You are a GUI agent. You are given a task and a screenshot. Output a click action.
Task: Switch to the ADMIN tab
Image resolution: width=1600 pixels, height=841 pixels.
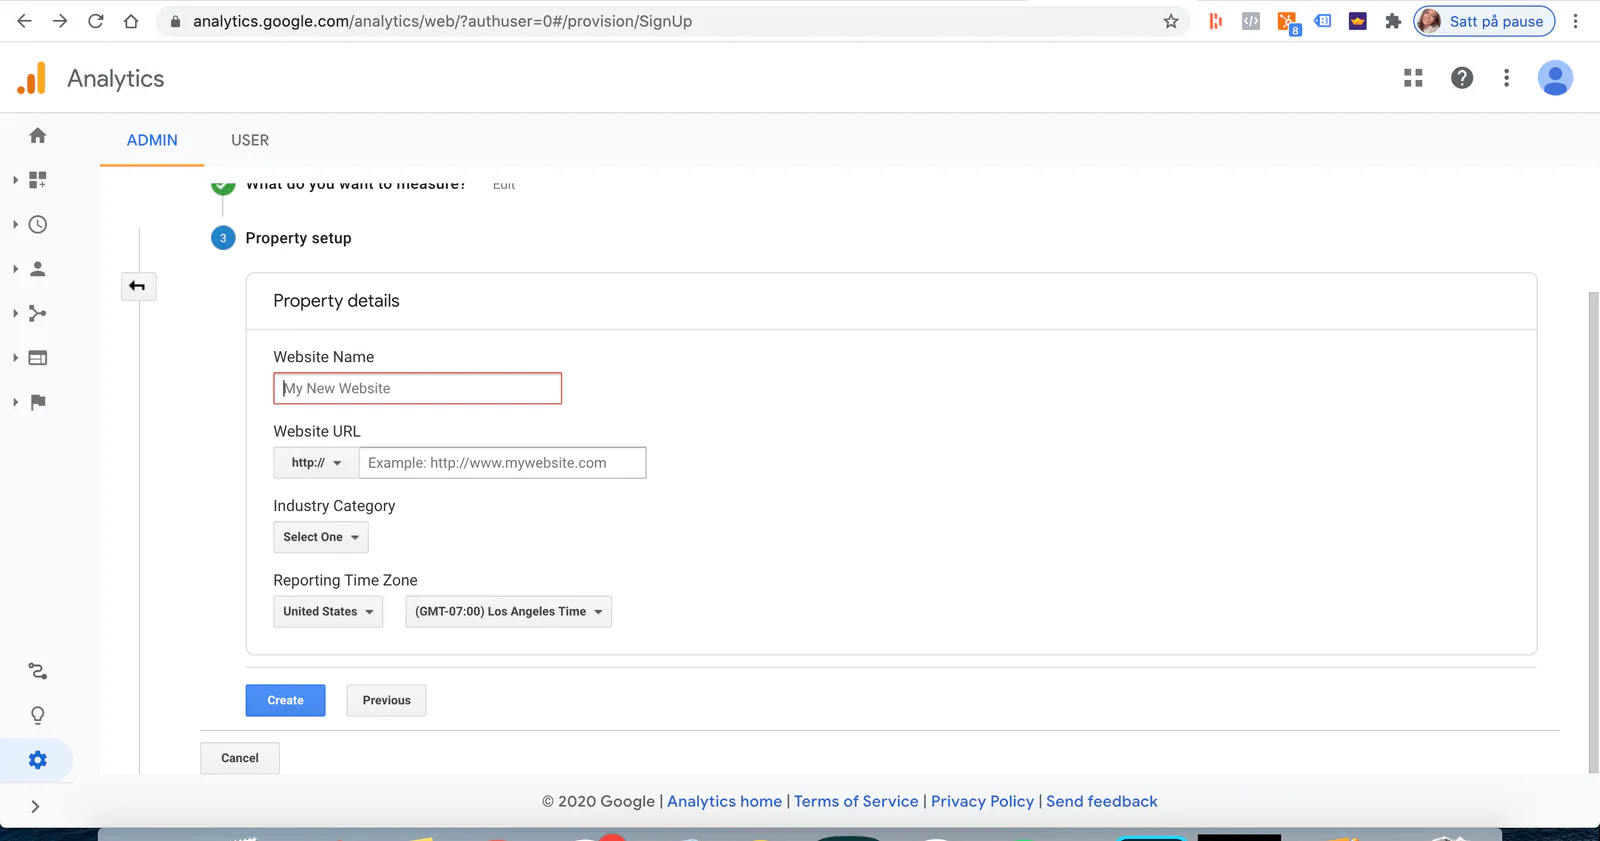tap(152, 140)
